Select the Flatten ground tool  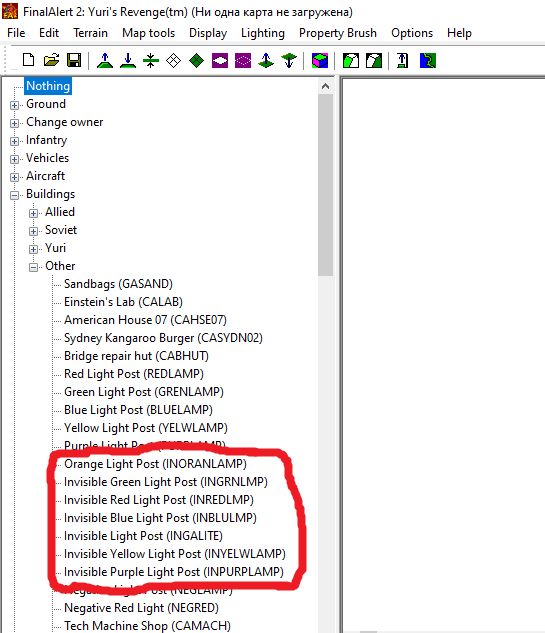click(x=151, y=61)
